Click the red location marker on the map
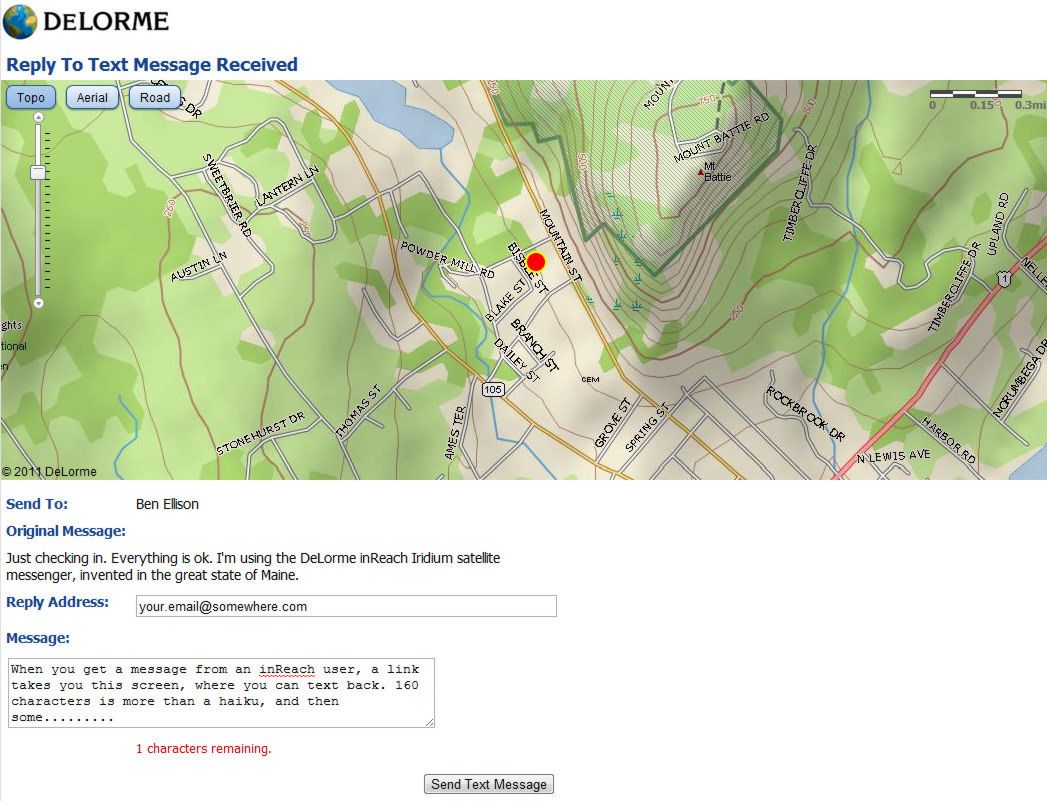The width and height of the screenshot is (1047, 801). pyautogui.click(x=536, y=262)
